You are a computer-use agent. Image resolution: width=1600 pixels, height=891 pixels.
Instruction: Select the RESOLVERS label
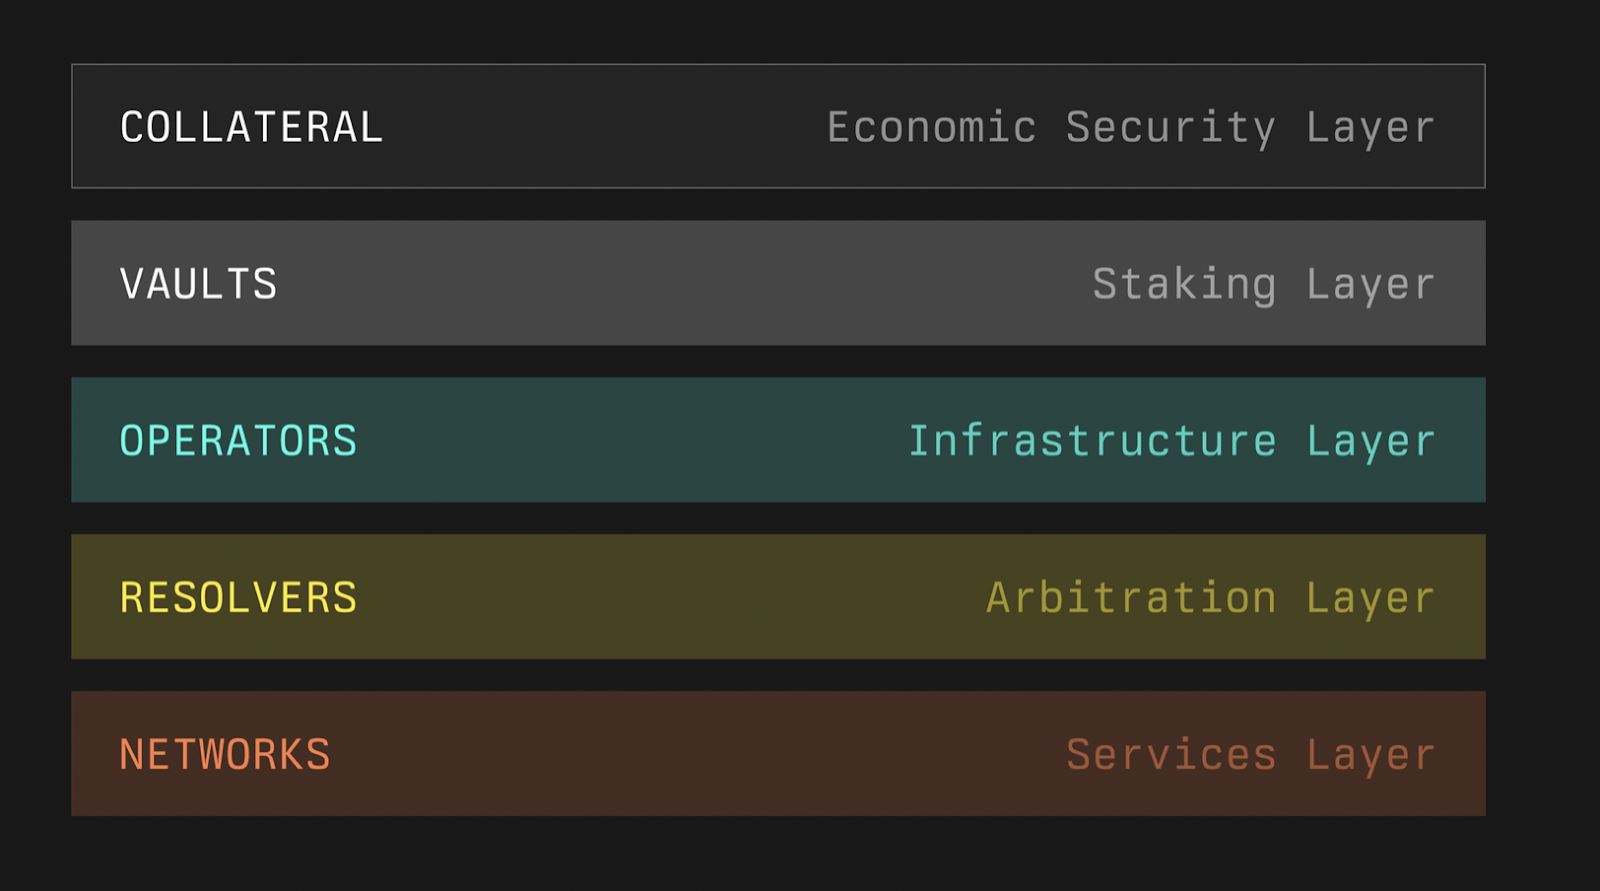[238, 598]
